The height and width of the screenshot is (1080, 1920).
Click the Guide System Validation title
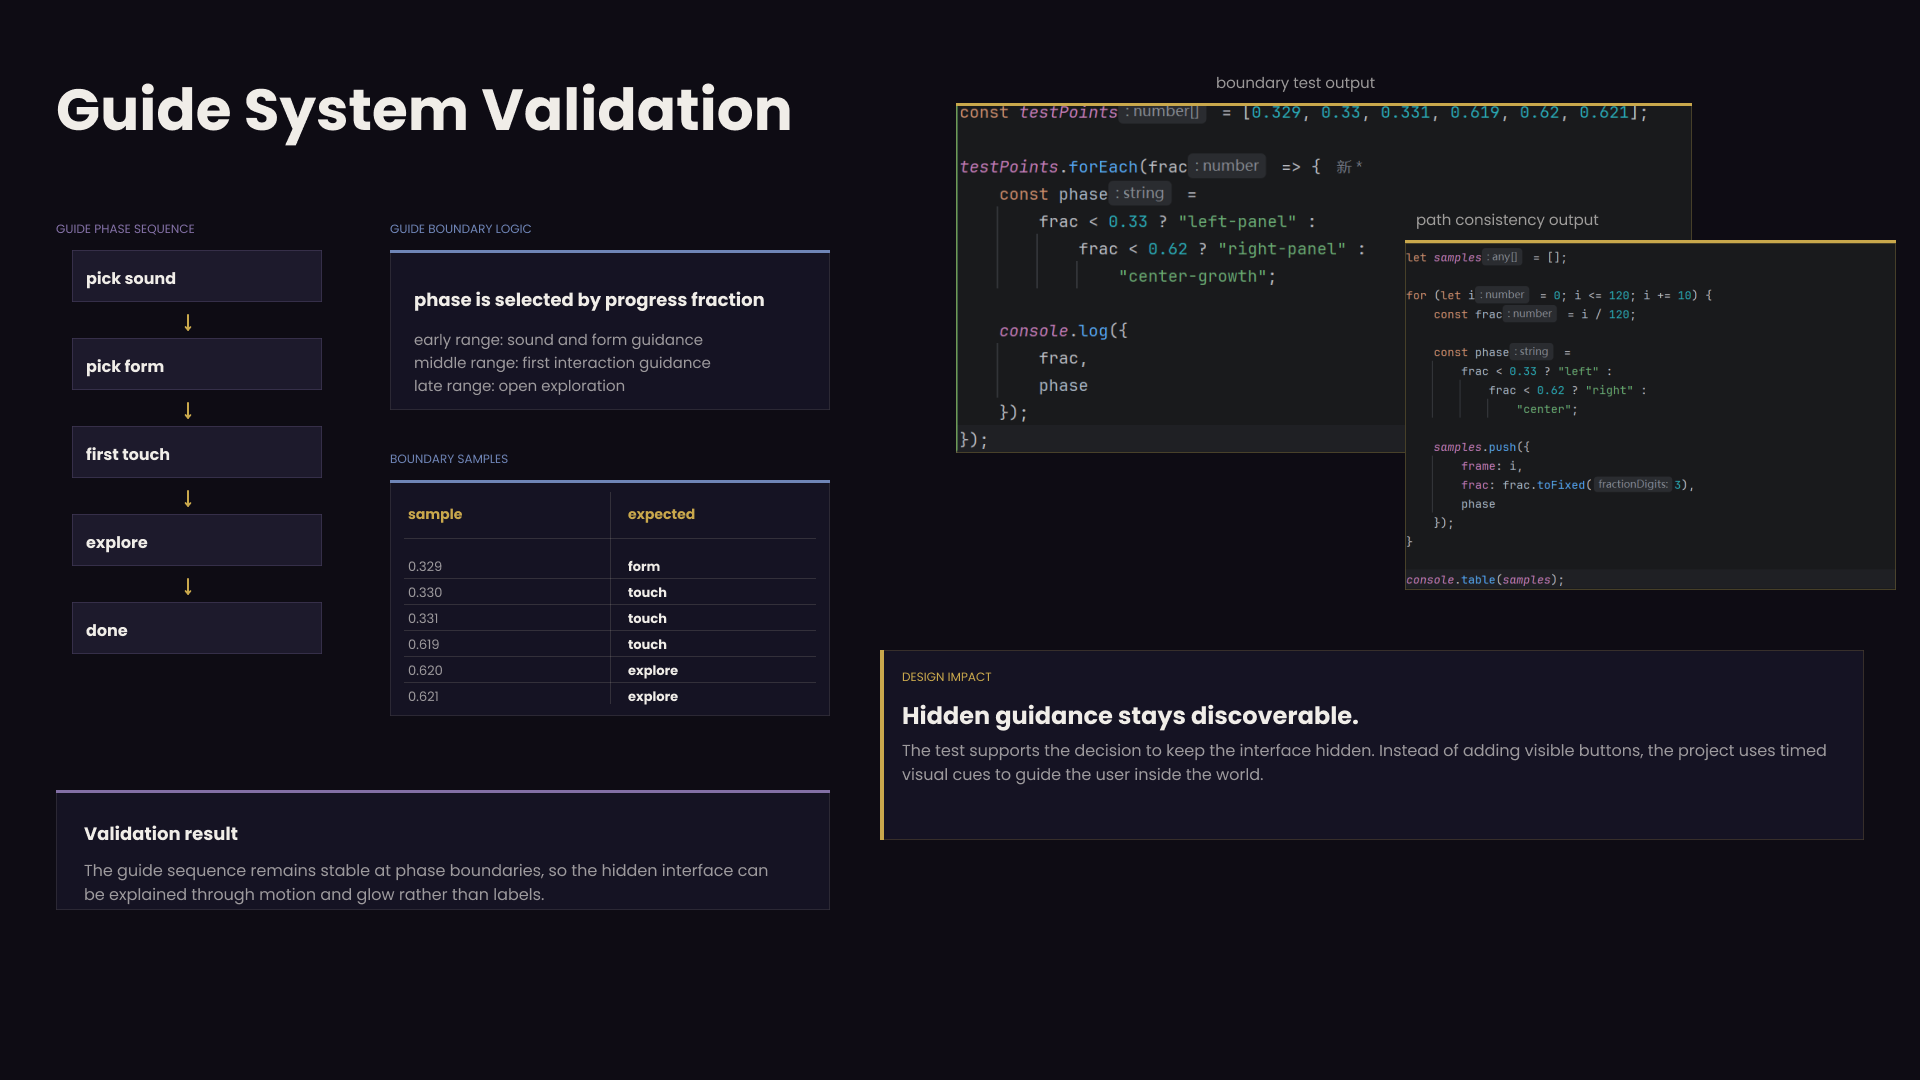point(424,110)
